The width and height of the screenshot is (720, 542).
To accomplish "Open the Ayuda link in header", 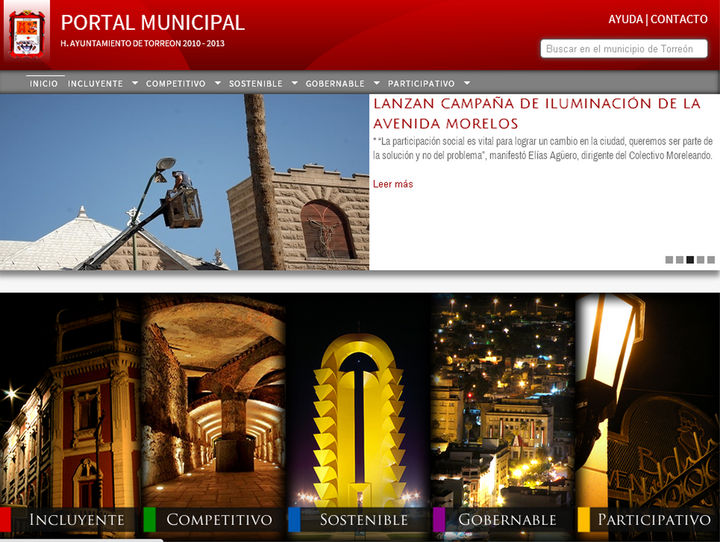I will 625,19.
